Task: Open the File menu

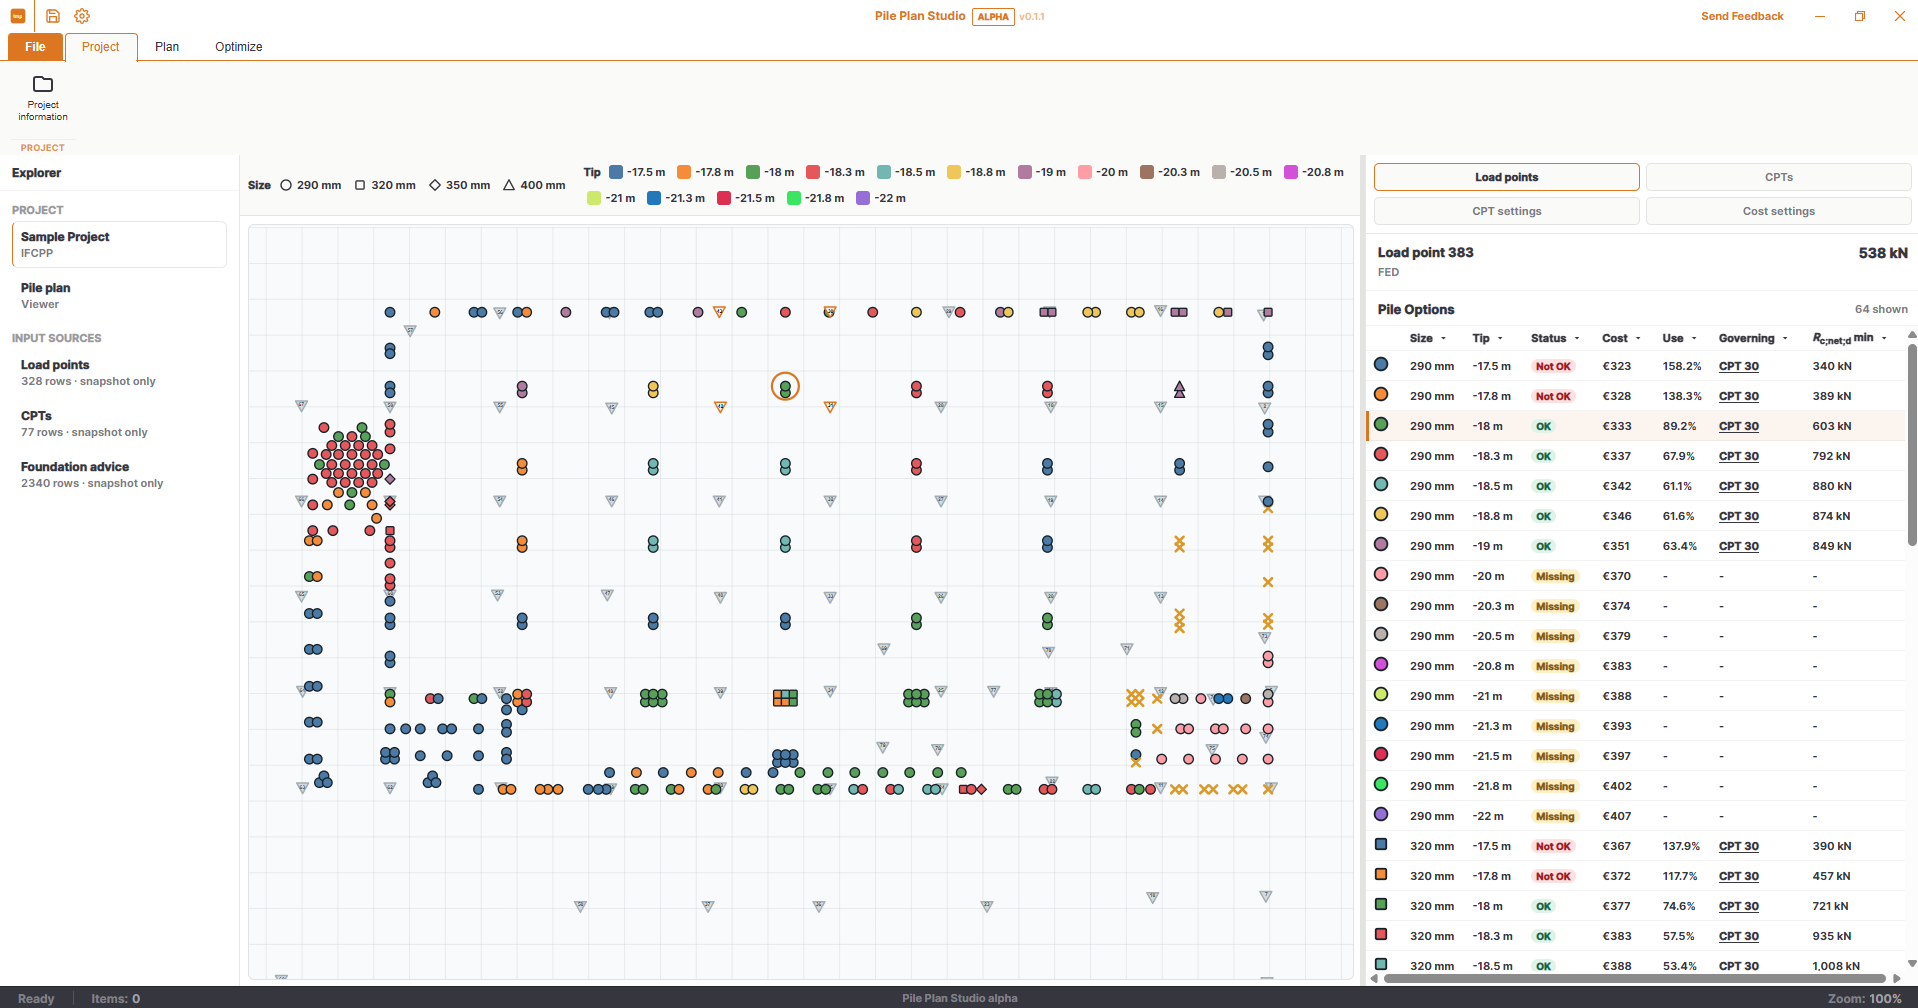Action: coord(35,47)
